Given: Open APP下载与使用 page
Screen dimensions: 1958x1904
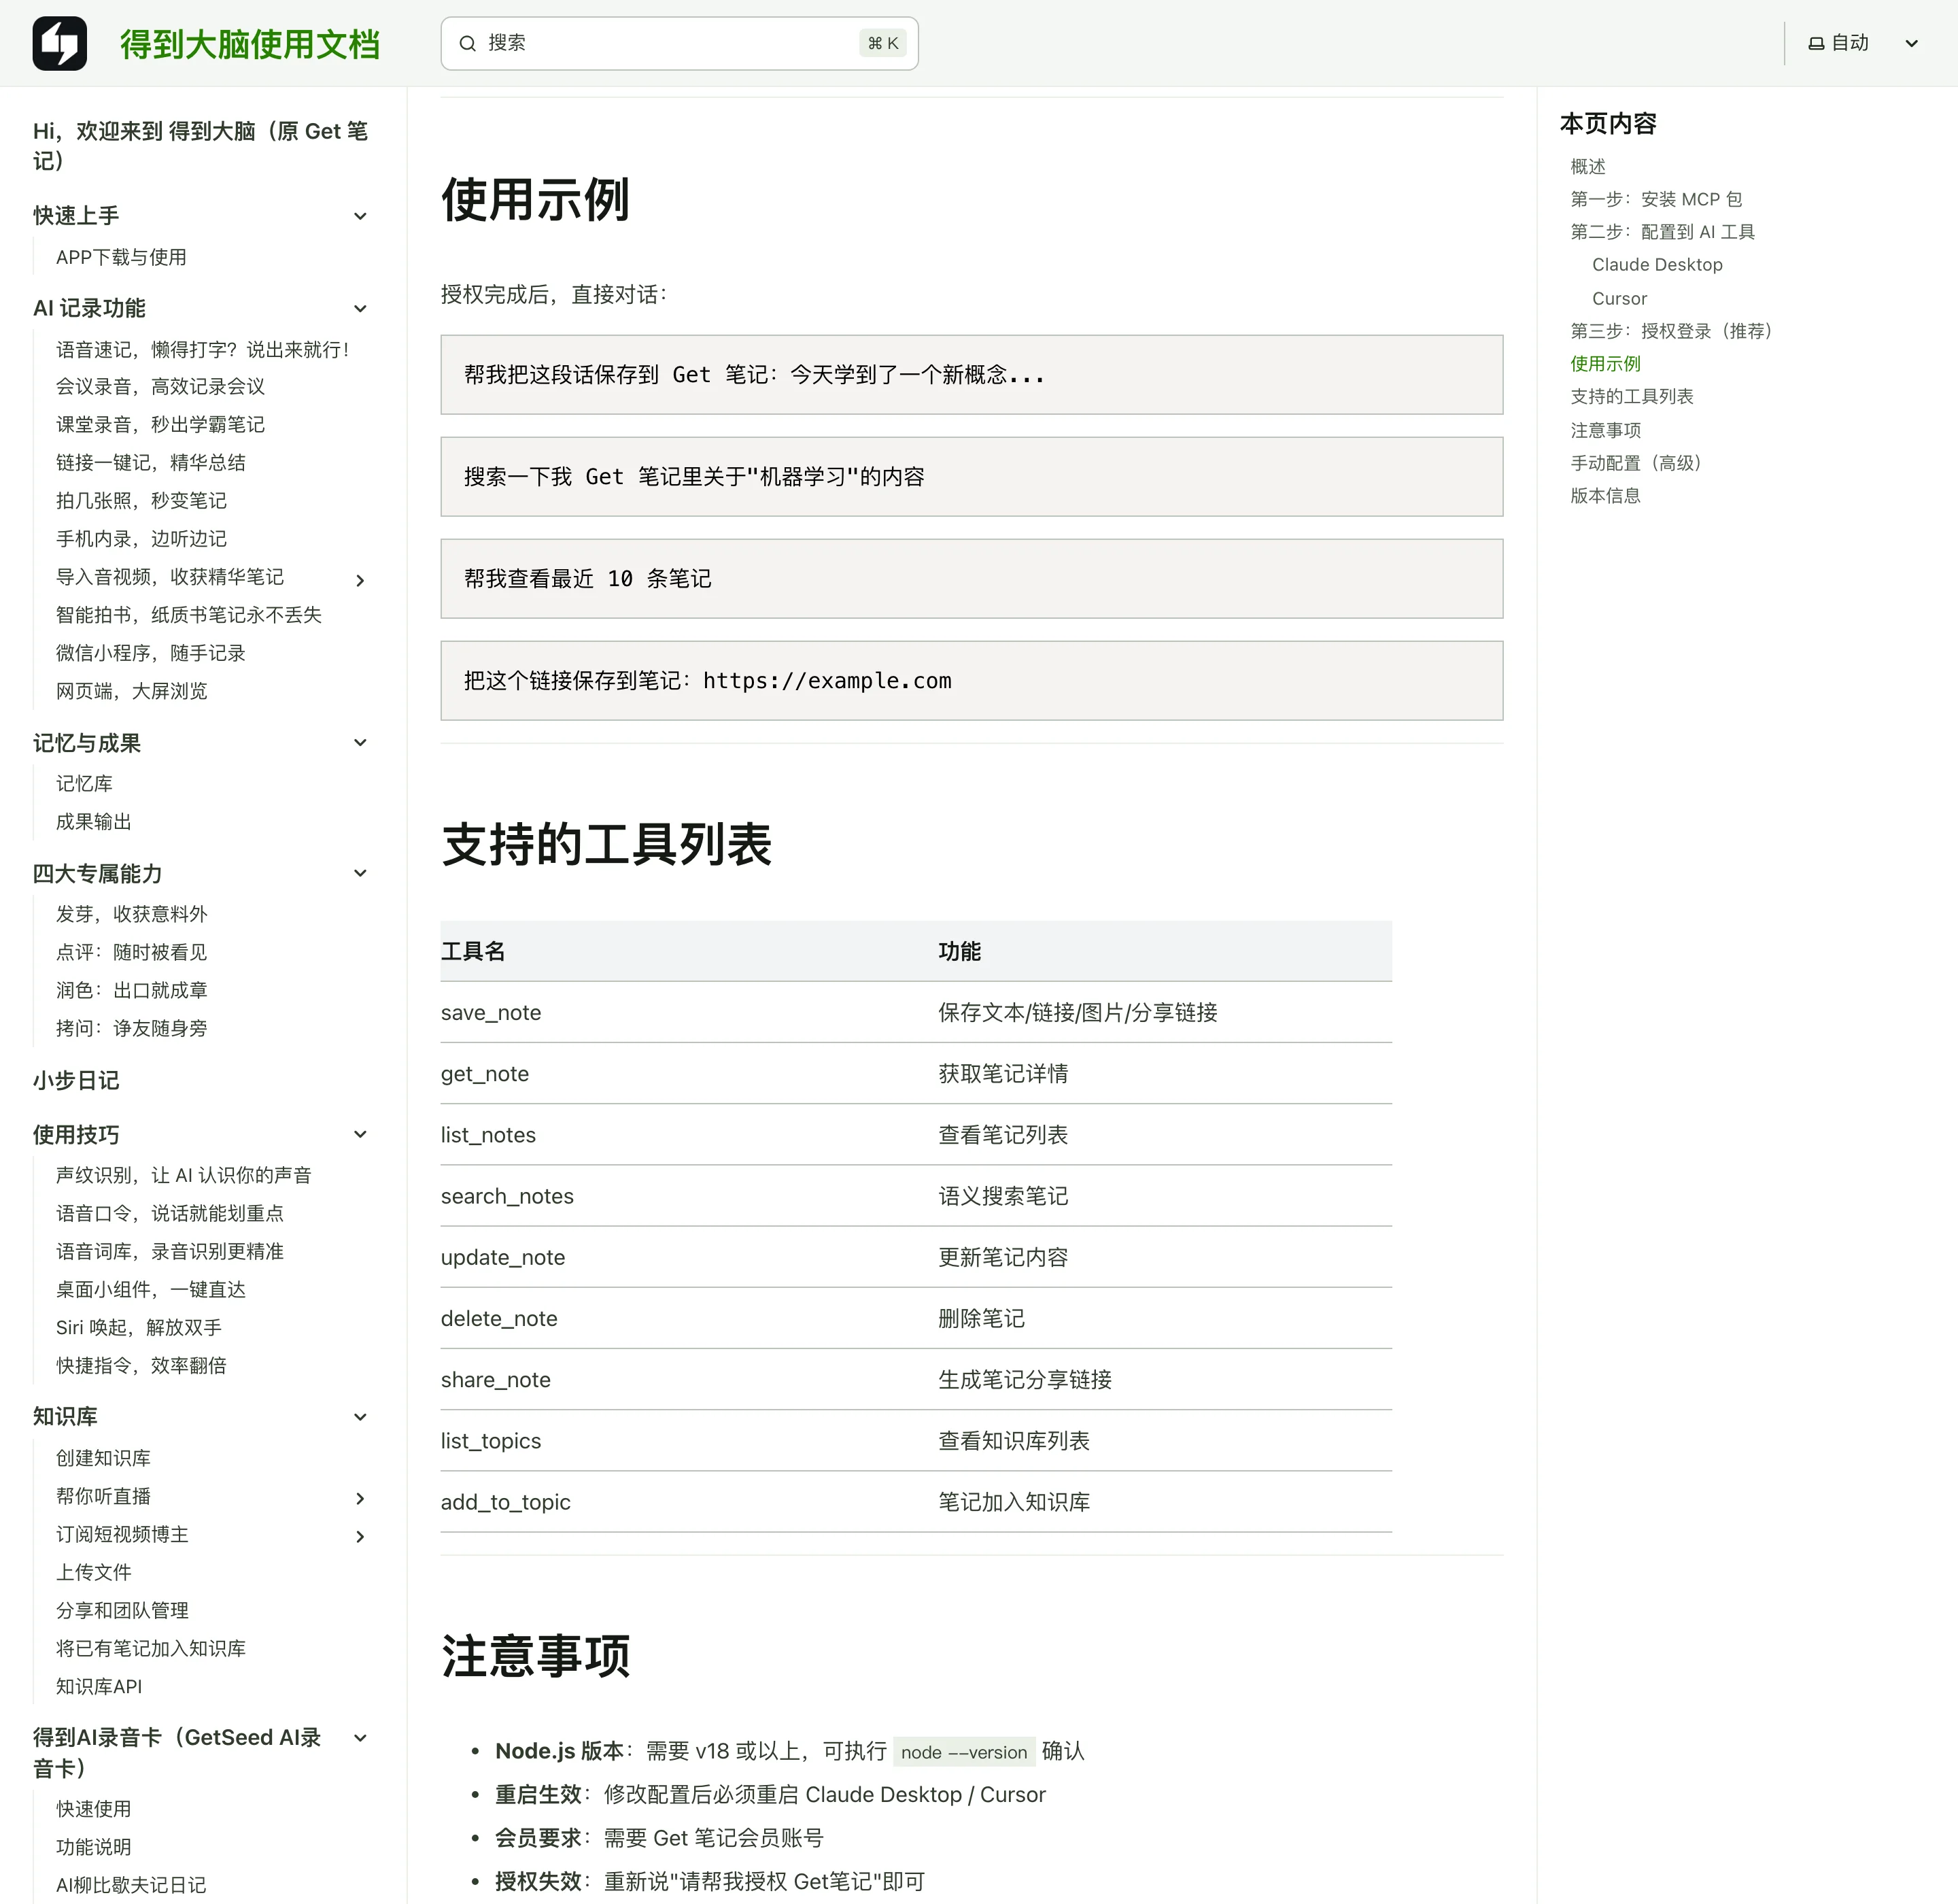Looking at the screenshot, I should 121,257.
